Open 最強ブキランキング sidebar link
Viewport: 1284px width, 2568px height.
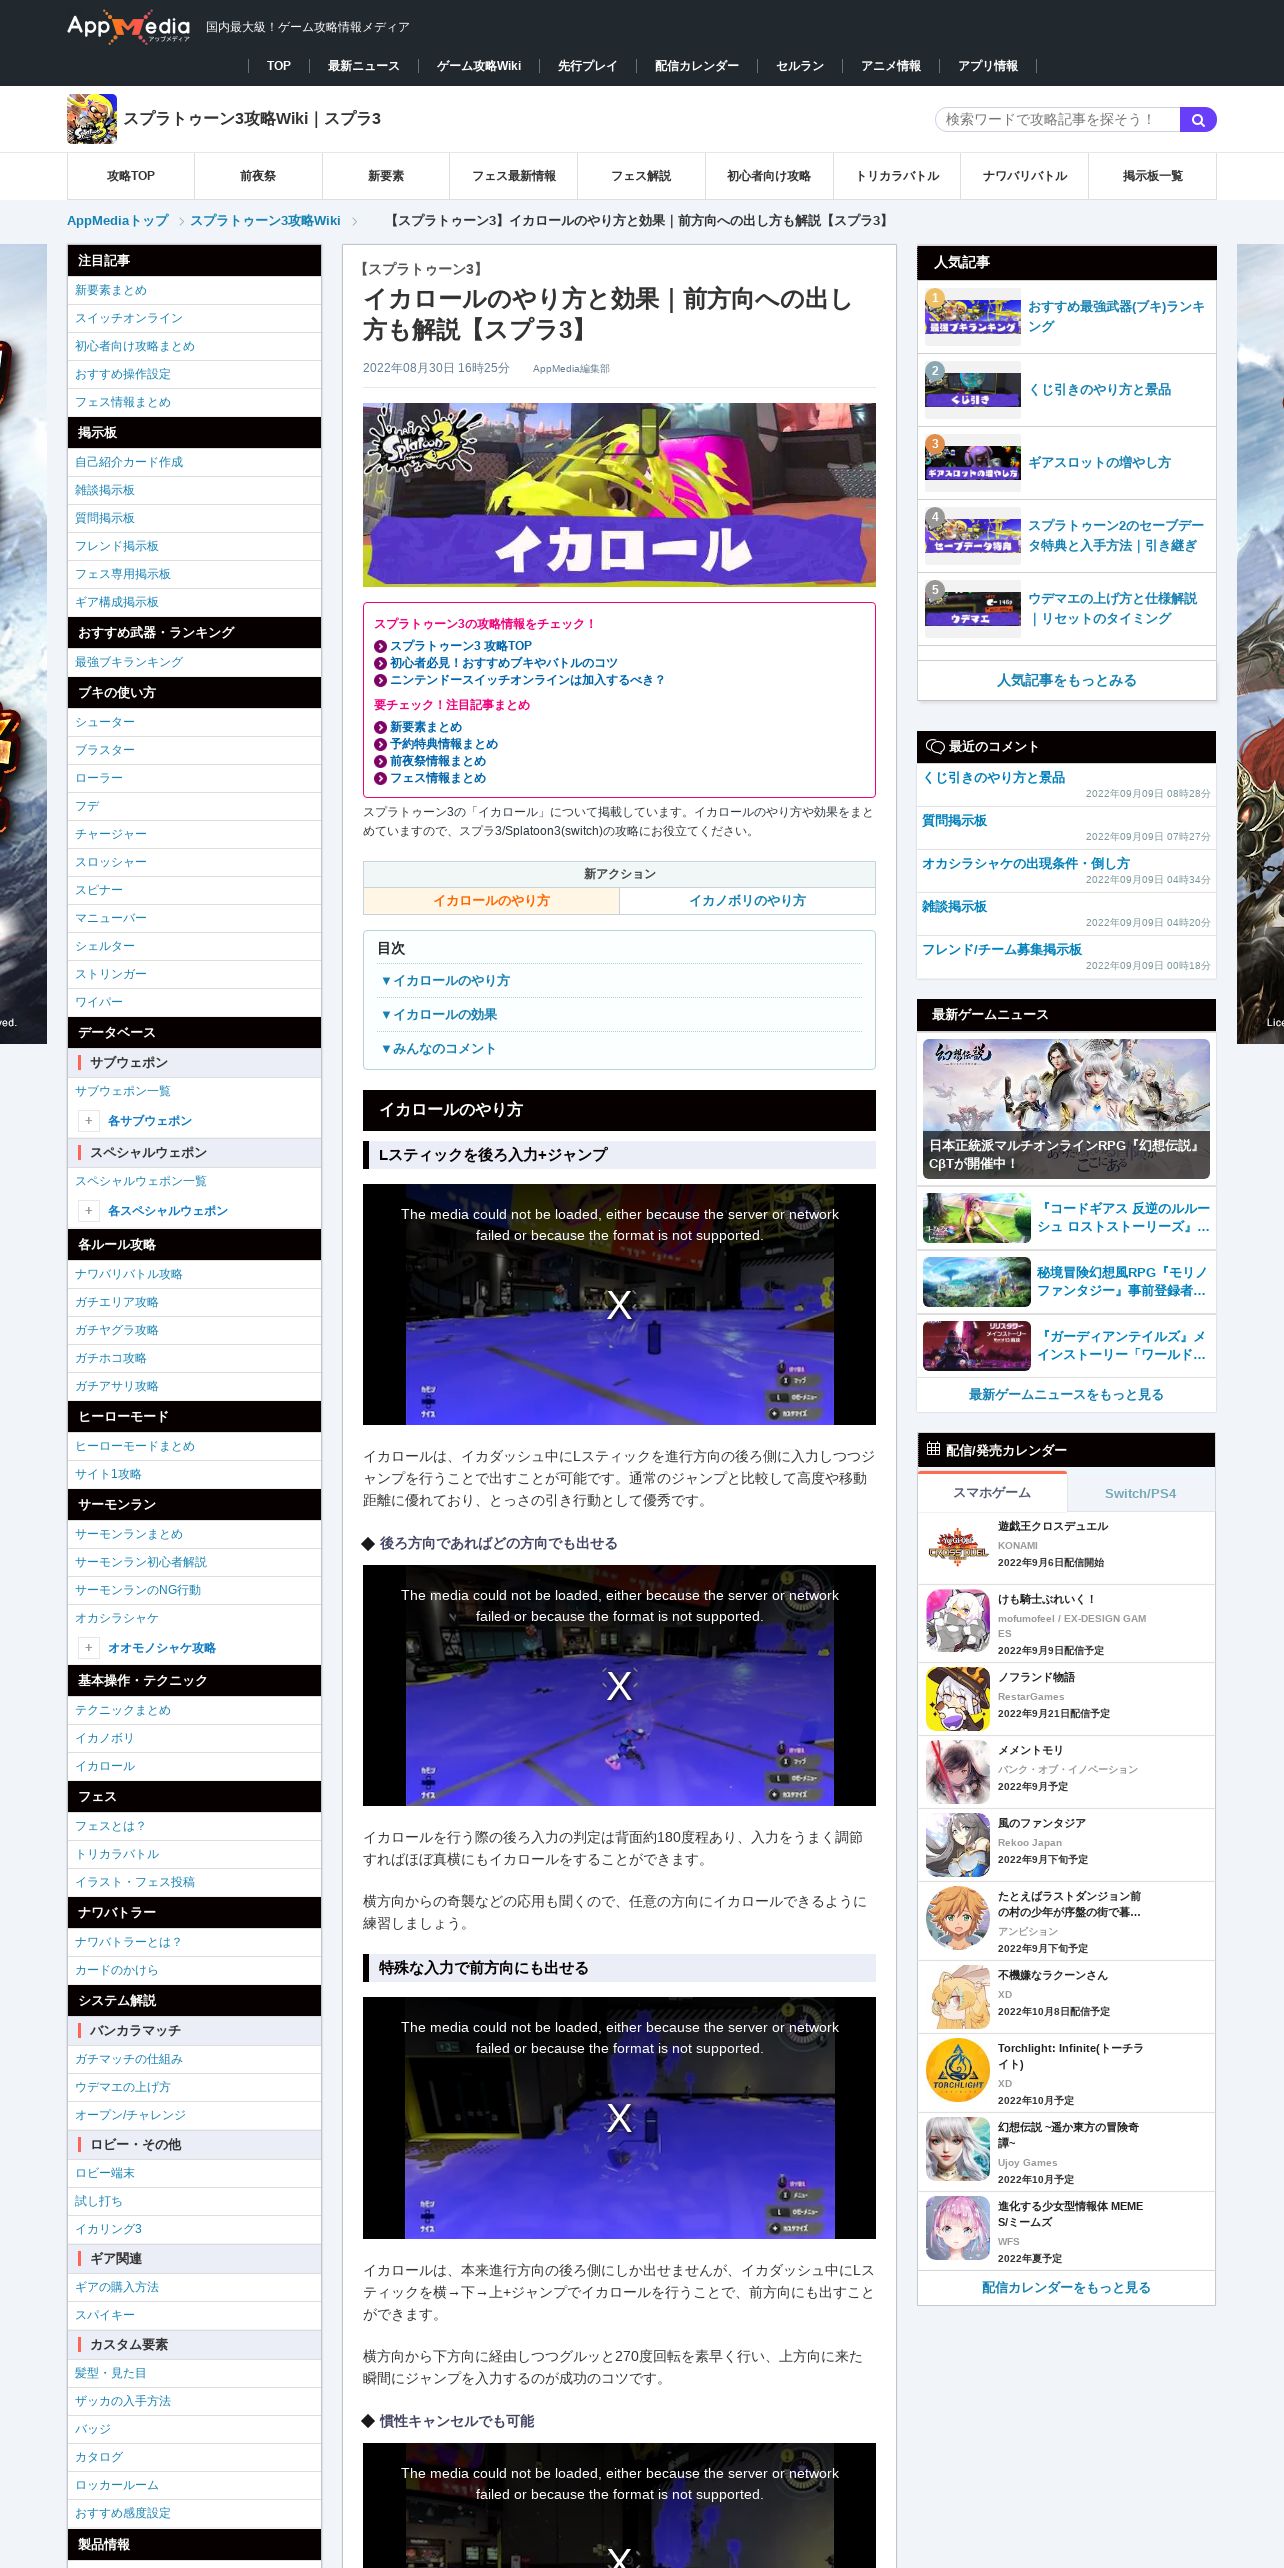[x=129, y=662]
